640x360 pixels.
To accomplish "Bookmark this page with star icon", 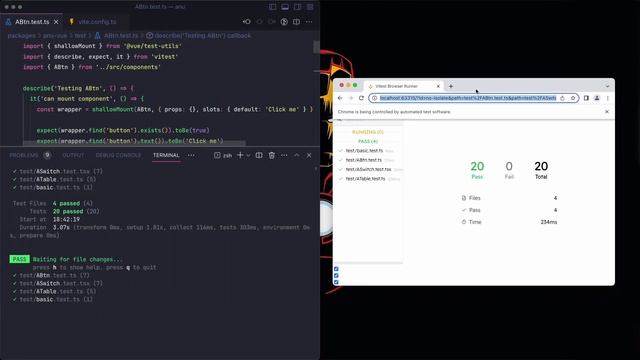I will coord(573,98).
